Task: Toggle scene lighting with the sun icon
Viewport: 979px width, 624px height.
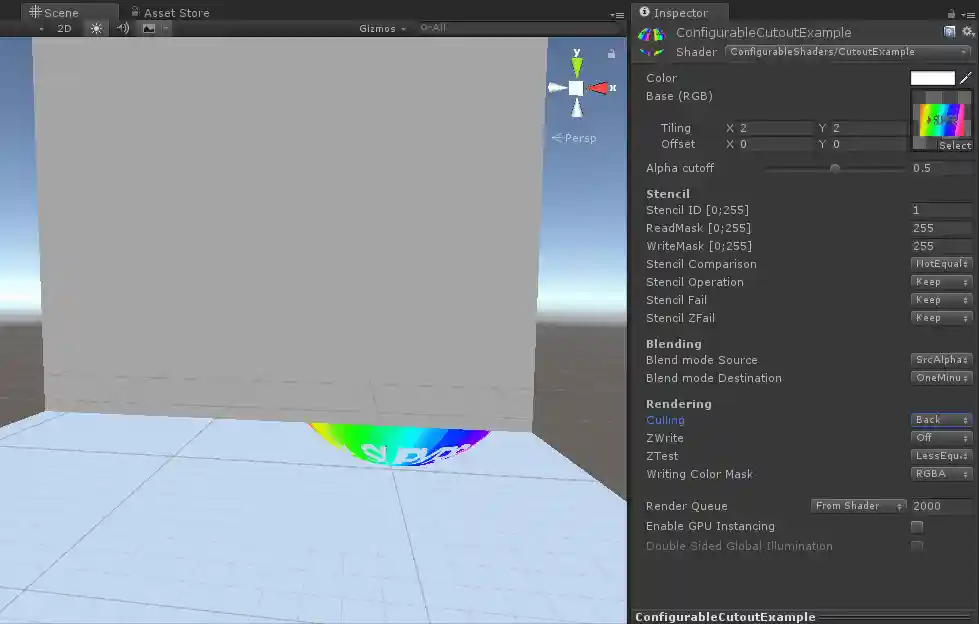Action: pos(96,28)
